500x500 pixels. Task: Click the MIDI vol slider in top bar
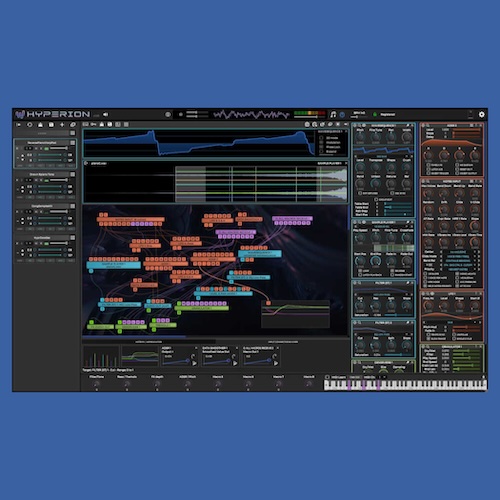(x=359, y=117)
